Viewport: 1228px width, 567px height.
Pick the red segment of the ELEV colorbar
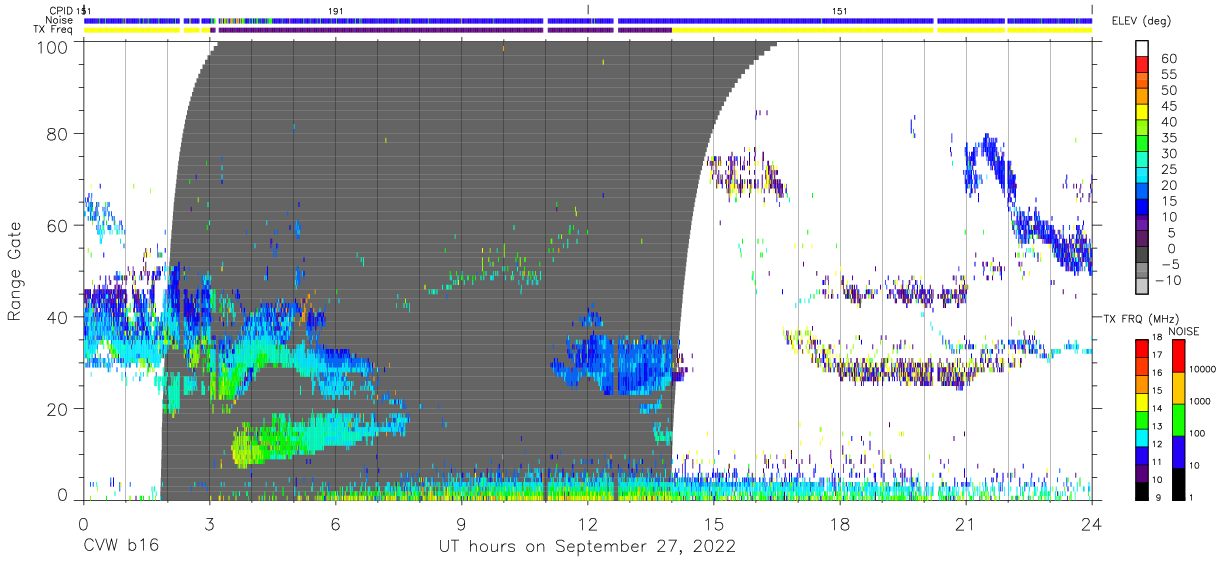coord(1141,65)
